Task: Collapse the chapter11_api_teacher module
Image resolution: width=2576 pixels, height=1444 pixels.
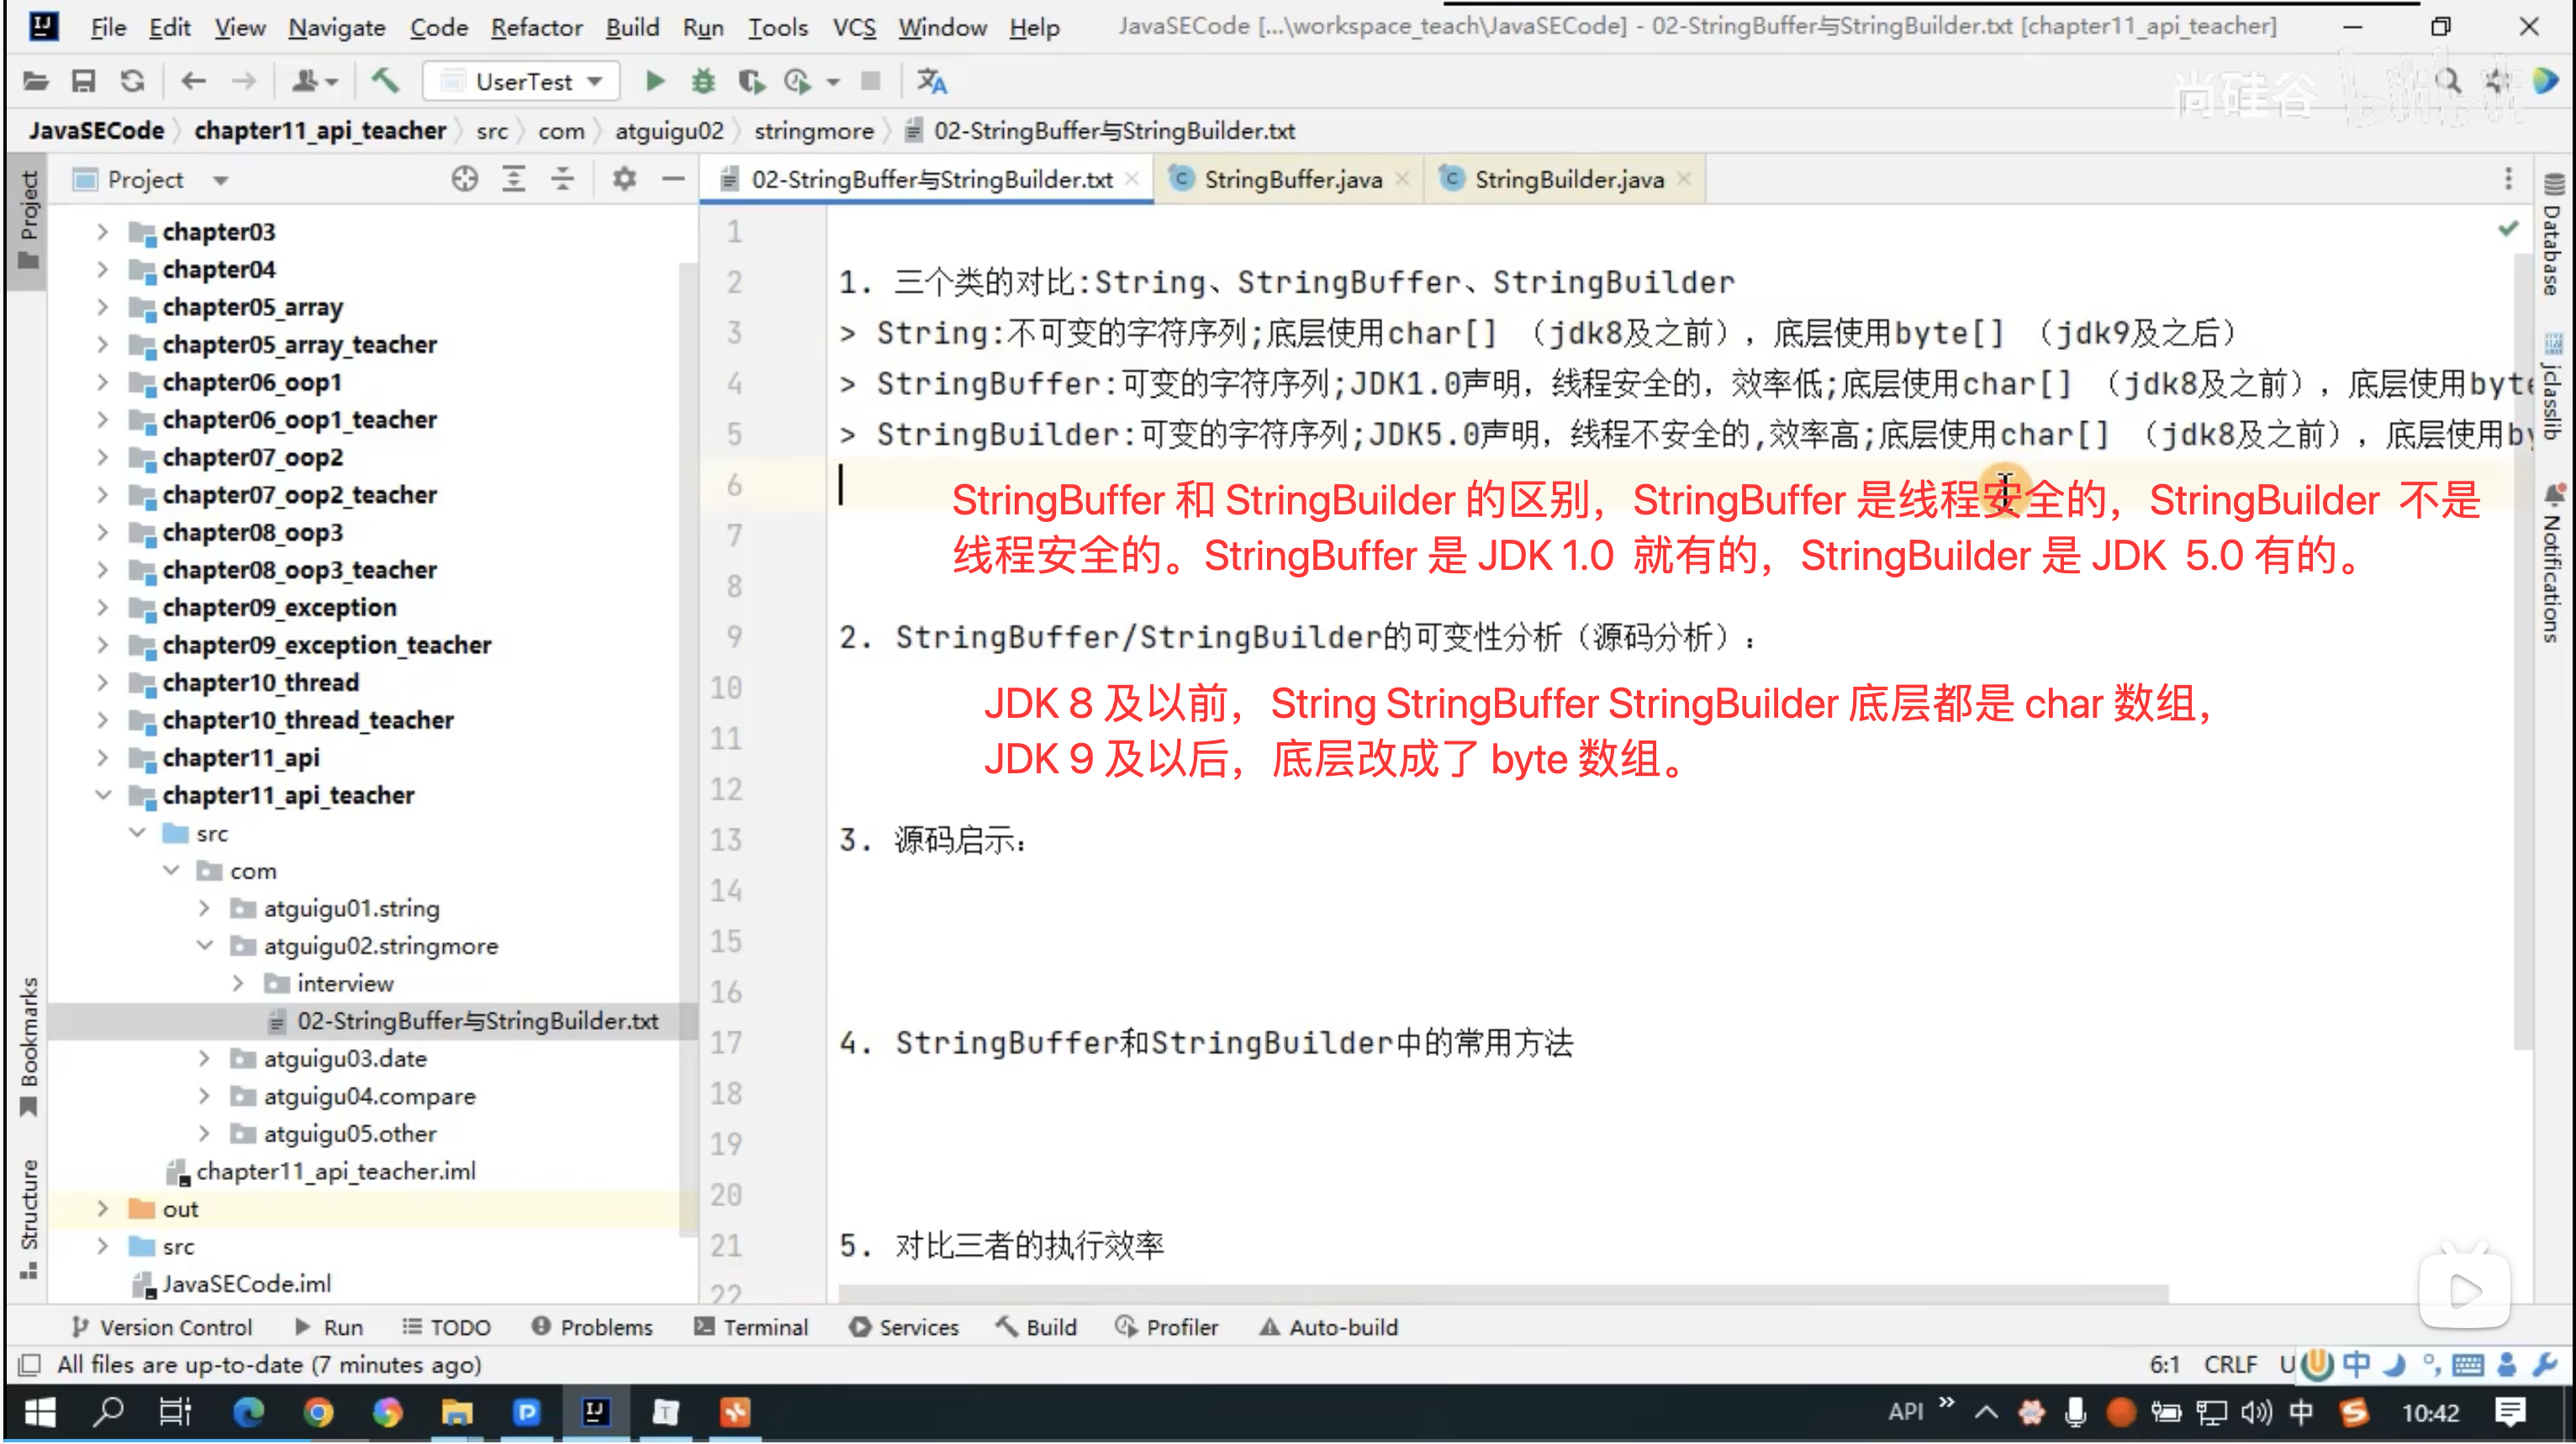Action: pos(102,795)
